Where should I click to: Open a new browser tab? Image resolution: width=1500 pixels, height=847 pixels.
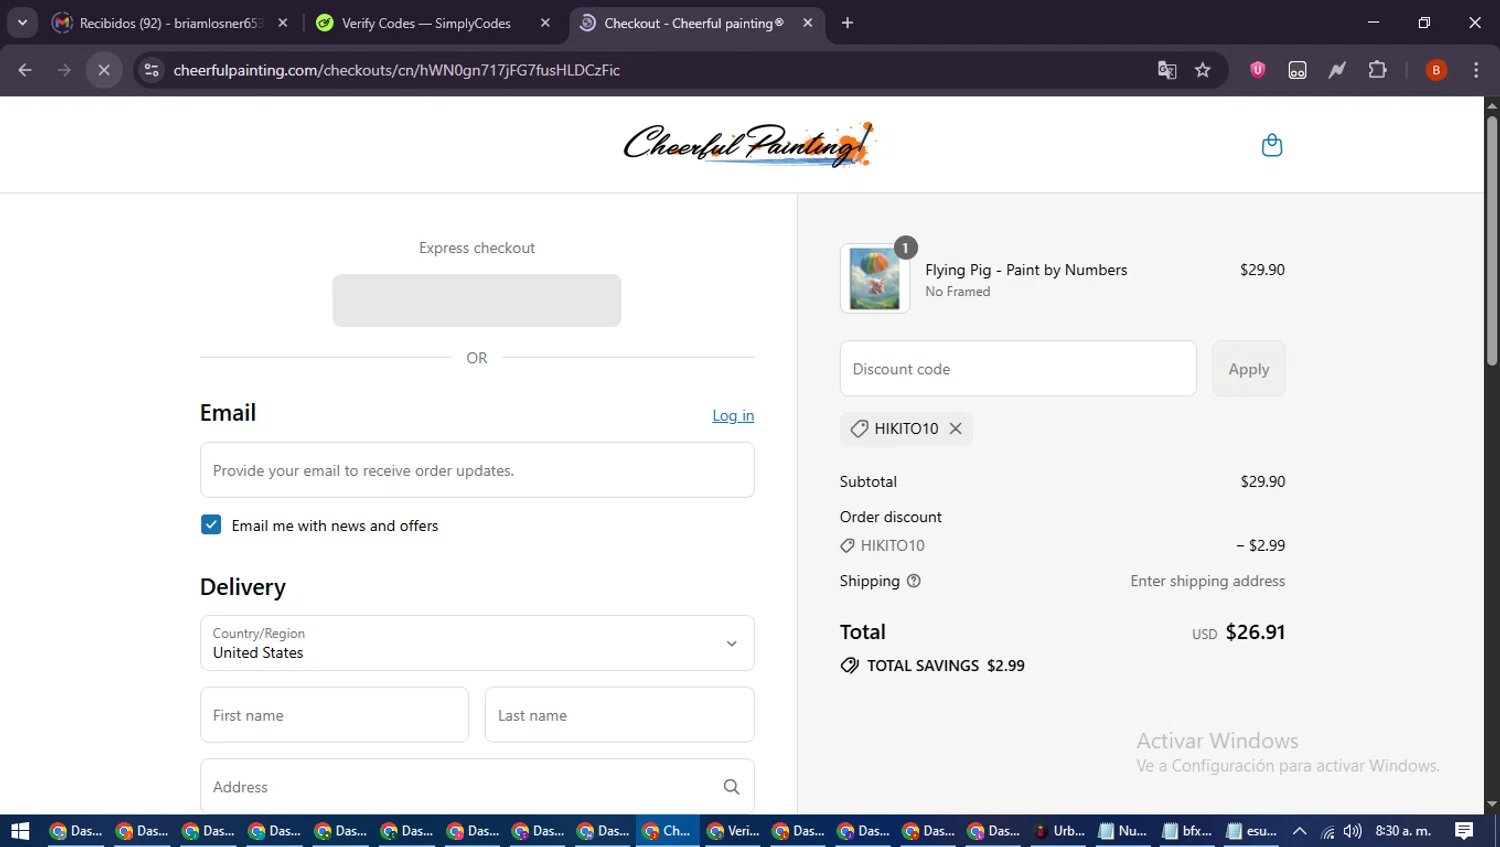847,23
